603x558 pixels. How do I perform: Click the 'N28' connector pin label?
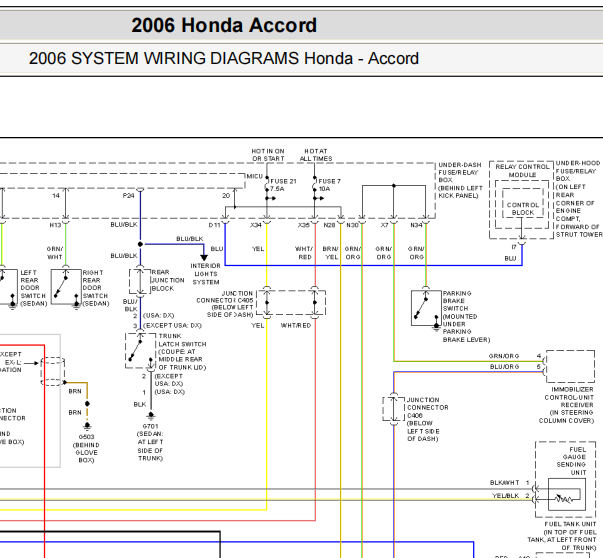click(x=329, y=225)
